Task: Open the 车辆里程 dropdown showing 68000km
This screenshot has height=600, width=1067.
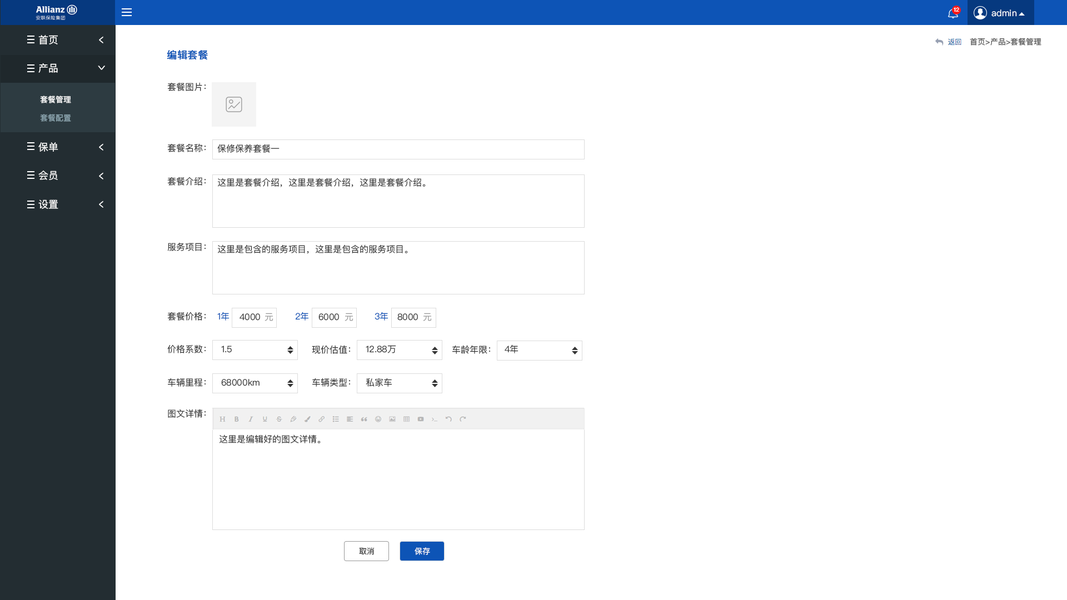Action: point(255,383)
